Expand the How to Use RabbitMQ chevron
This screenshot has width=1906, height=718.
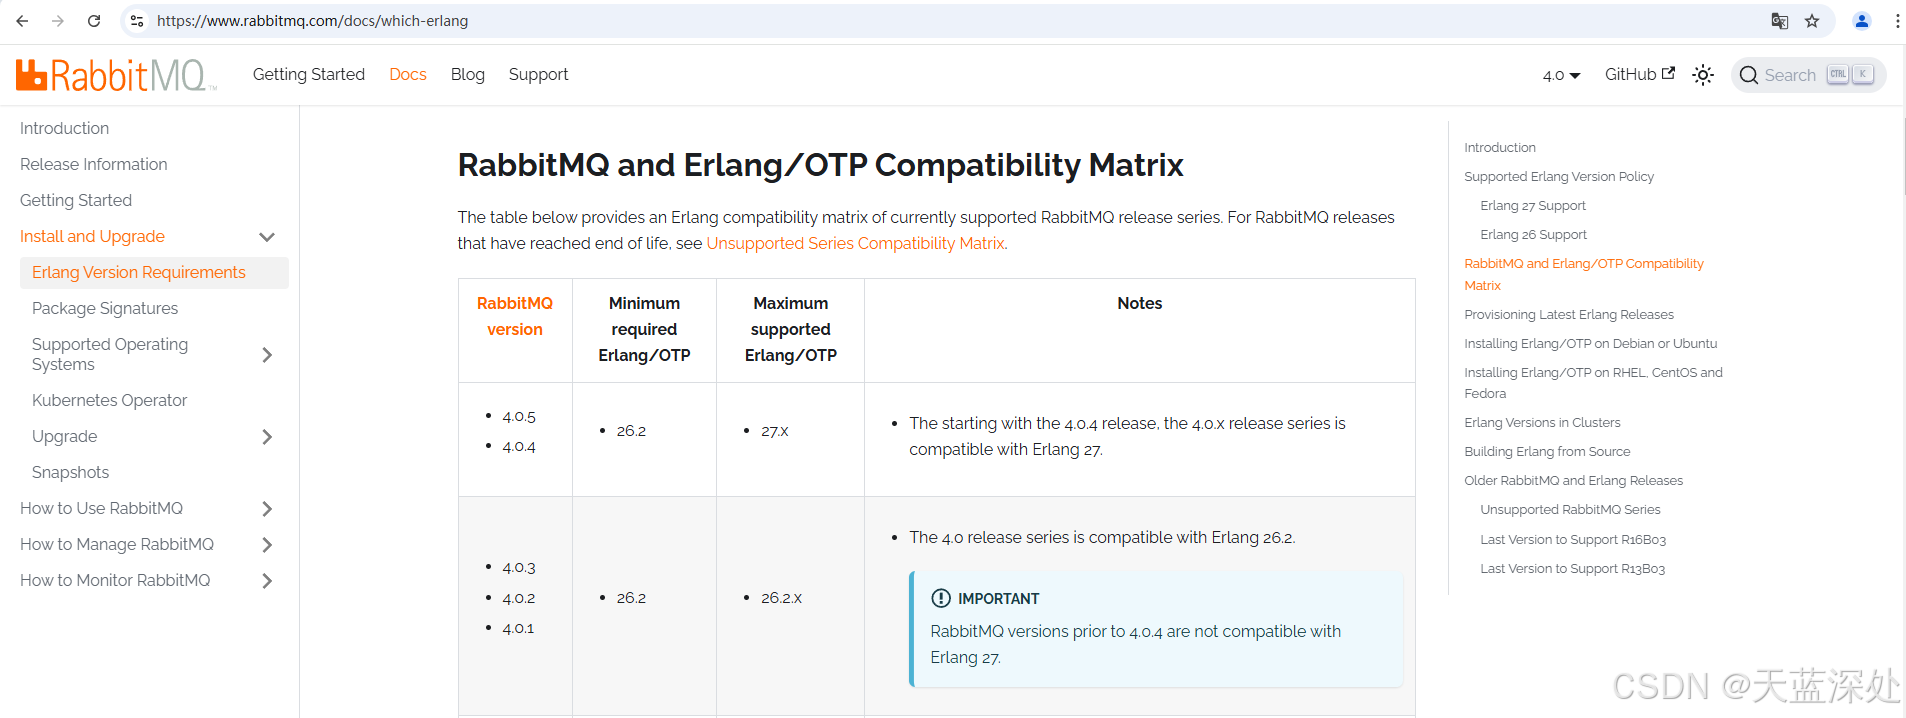267,509
